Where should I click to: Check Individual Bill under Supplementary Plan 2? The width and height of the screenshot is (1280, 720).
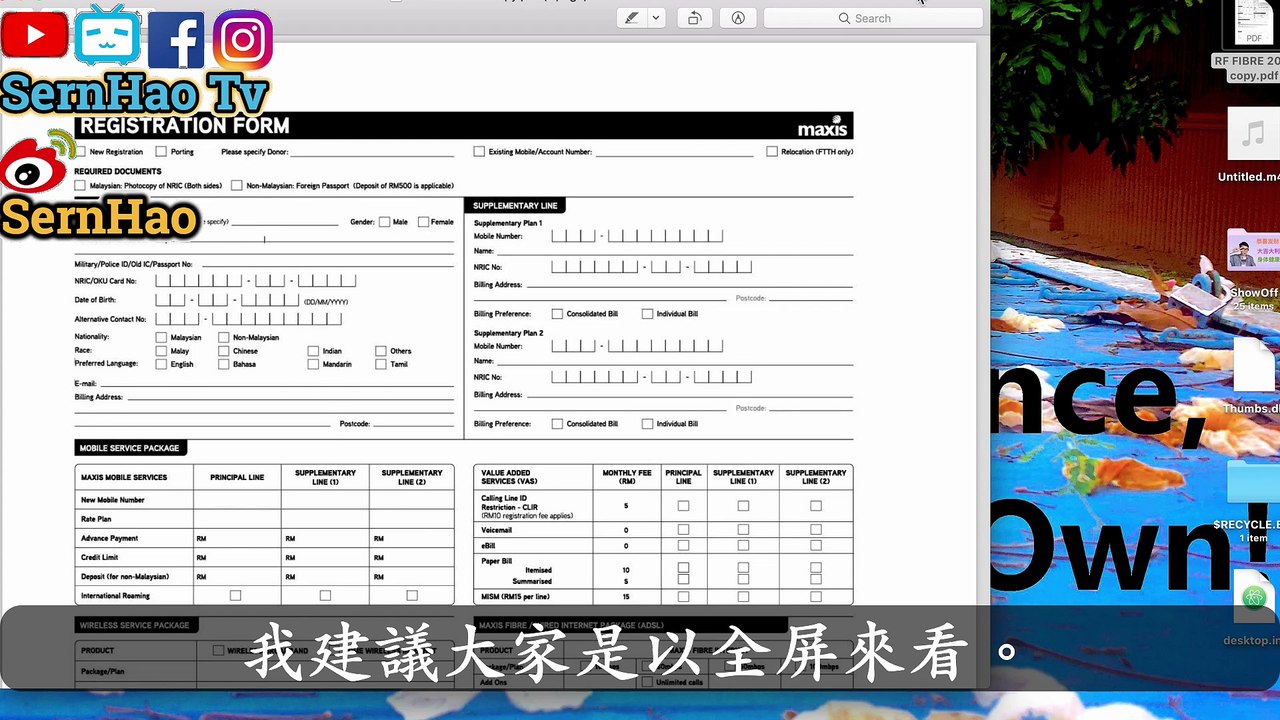coord(647,424)
